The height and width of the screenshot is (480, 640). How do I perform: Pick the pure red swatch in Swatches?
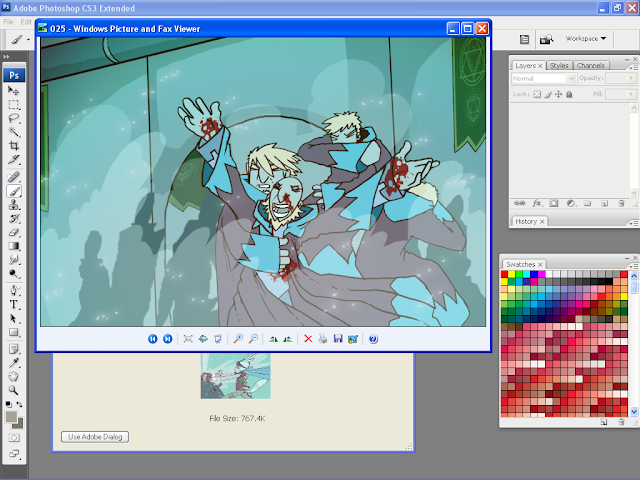point(504,274)
